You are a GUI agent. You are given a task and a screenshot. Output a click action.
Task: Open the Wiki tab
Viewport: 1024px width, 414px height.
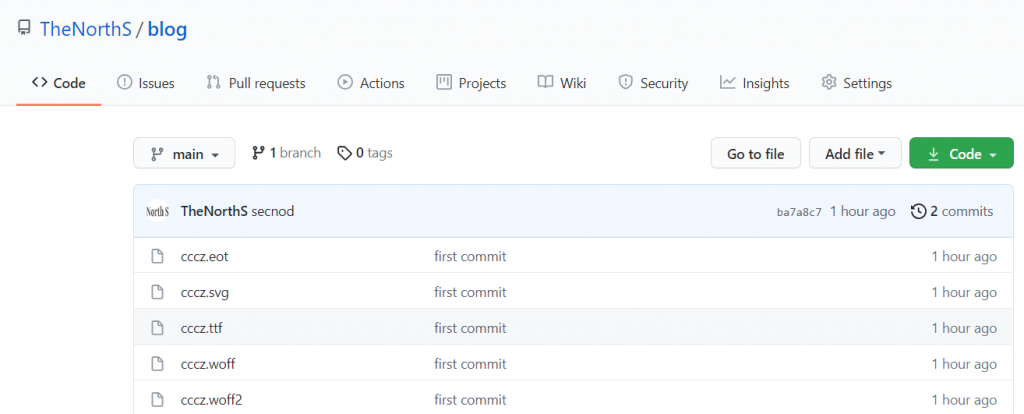point(562,83)
